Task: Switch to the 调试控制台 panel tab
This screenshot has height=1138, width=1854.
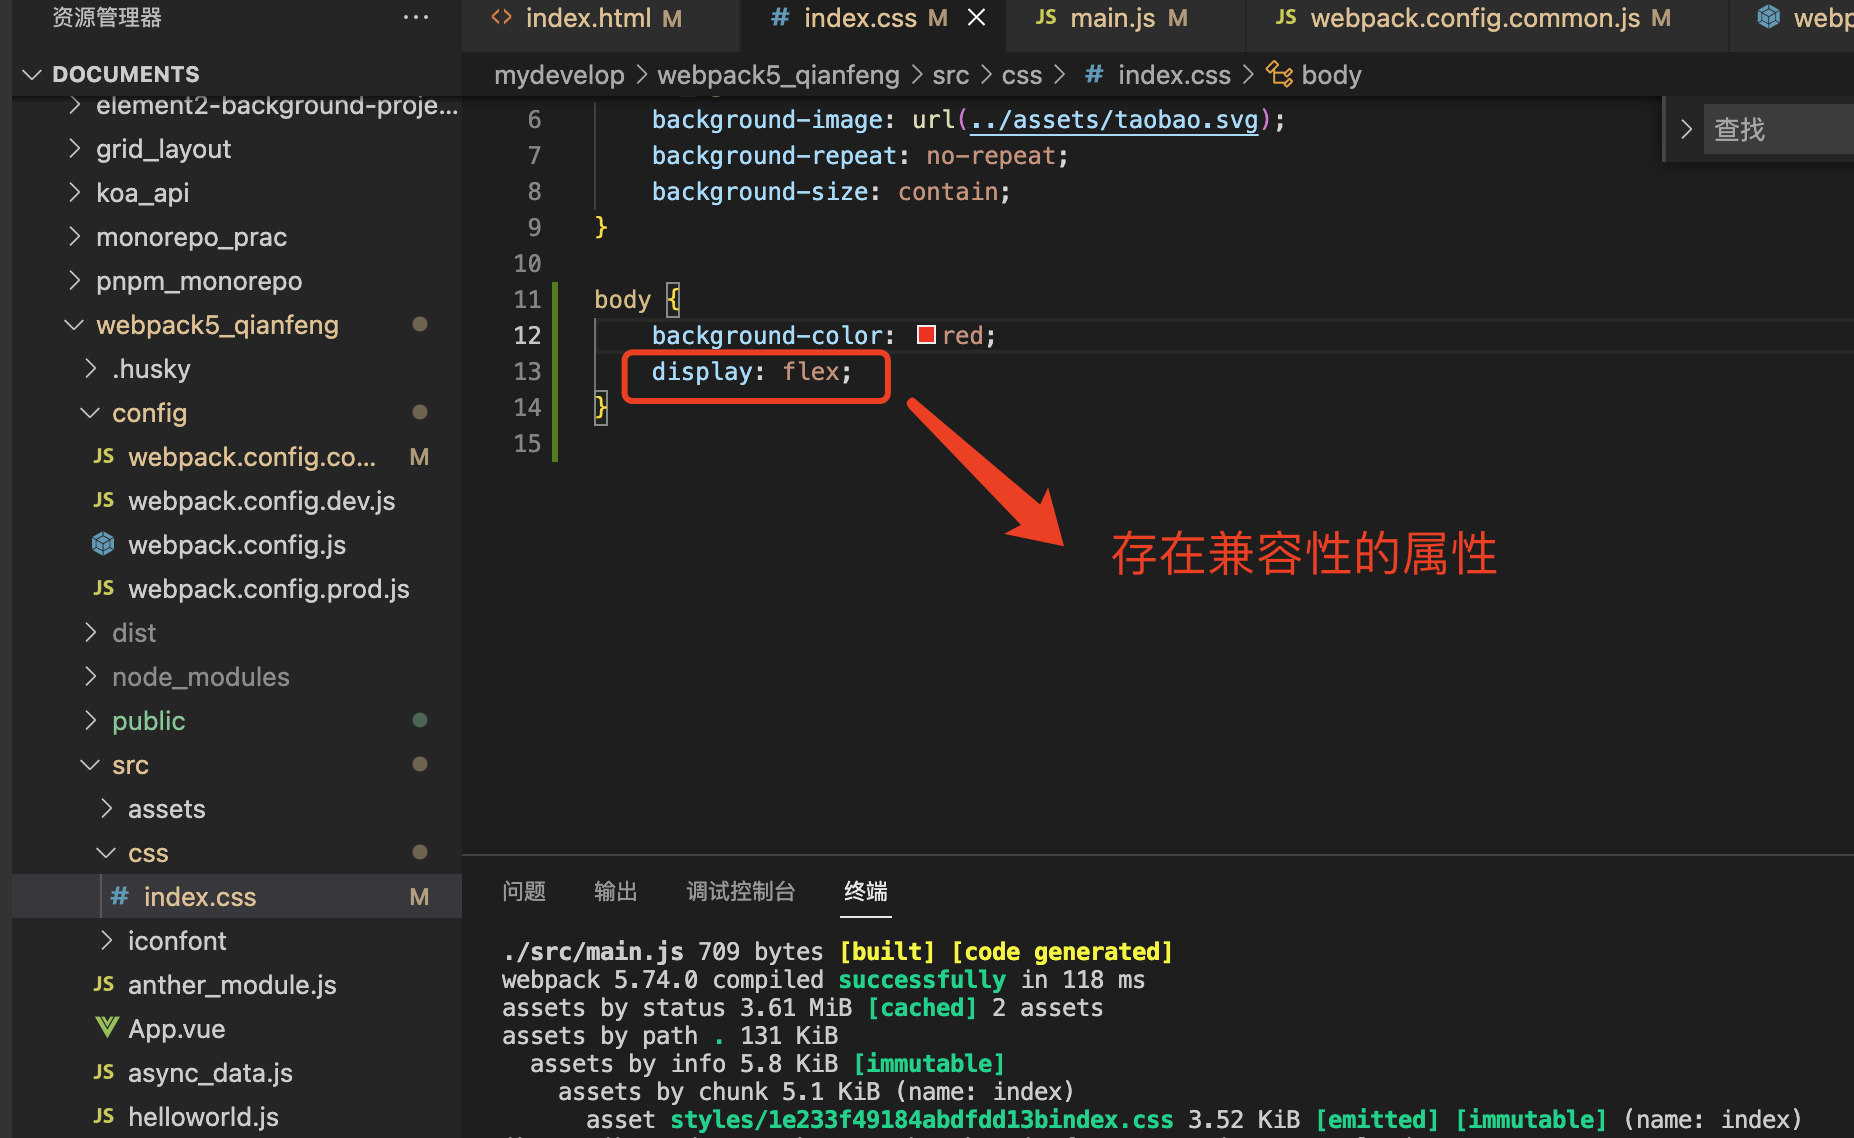Action: tap(741, 891)
